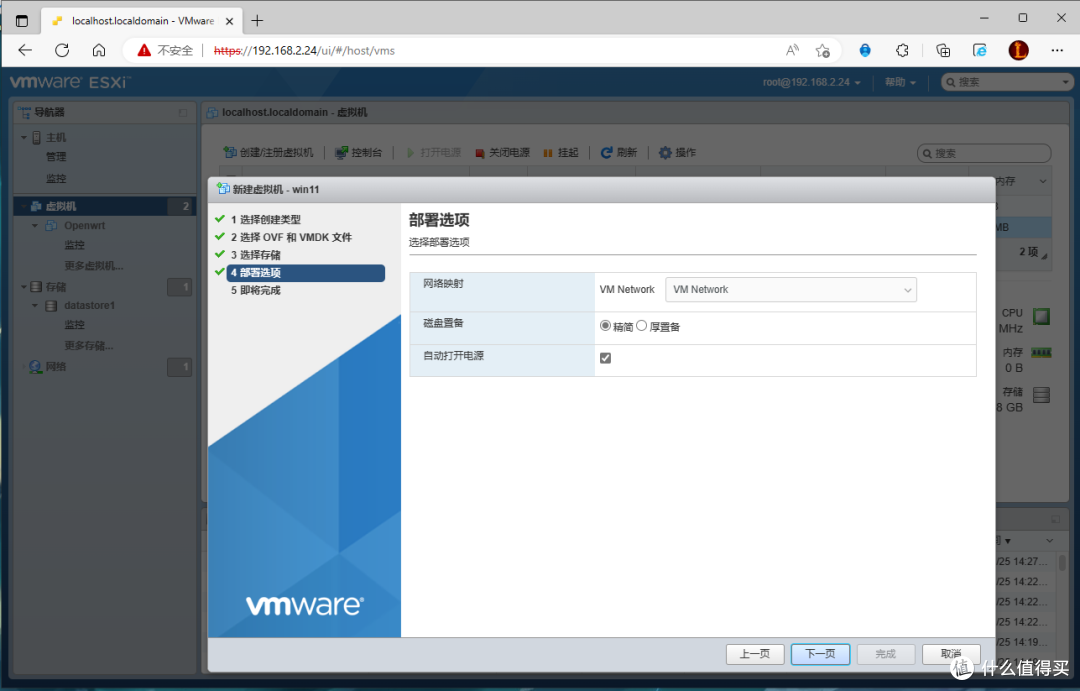This screenshot has width=1080, height=691.
Task: Click the browser home icon
Action: 99,50
